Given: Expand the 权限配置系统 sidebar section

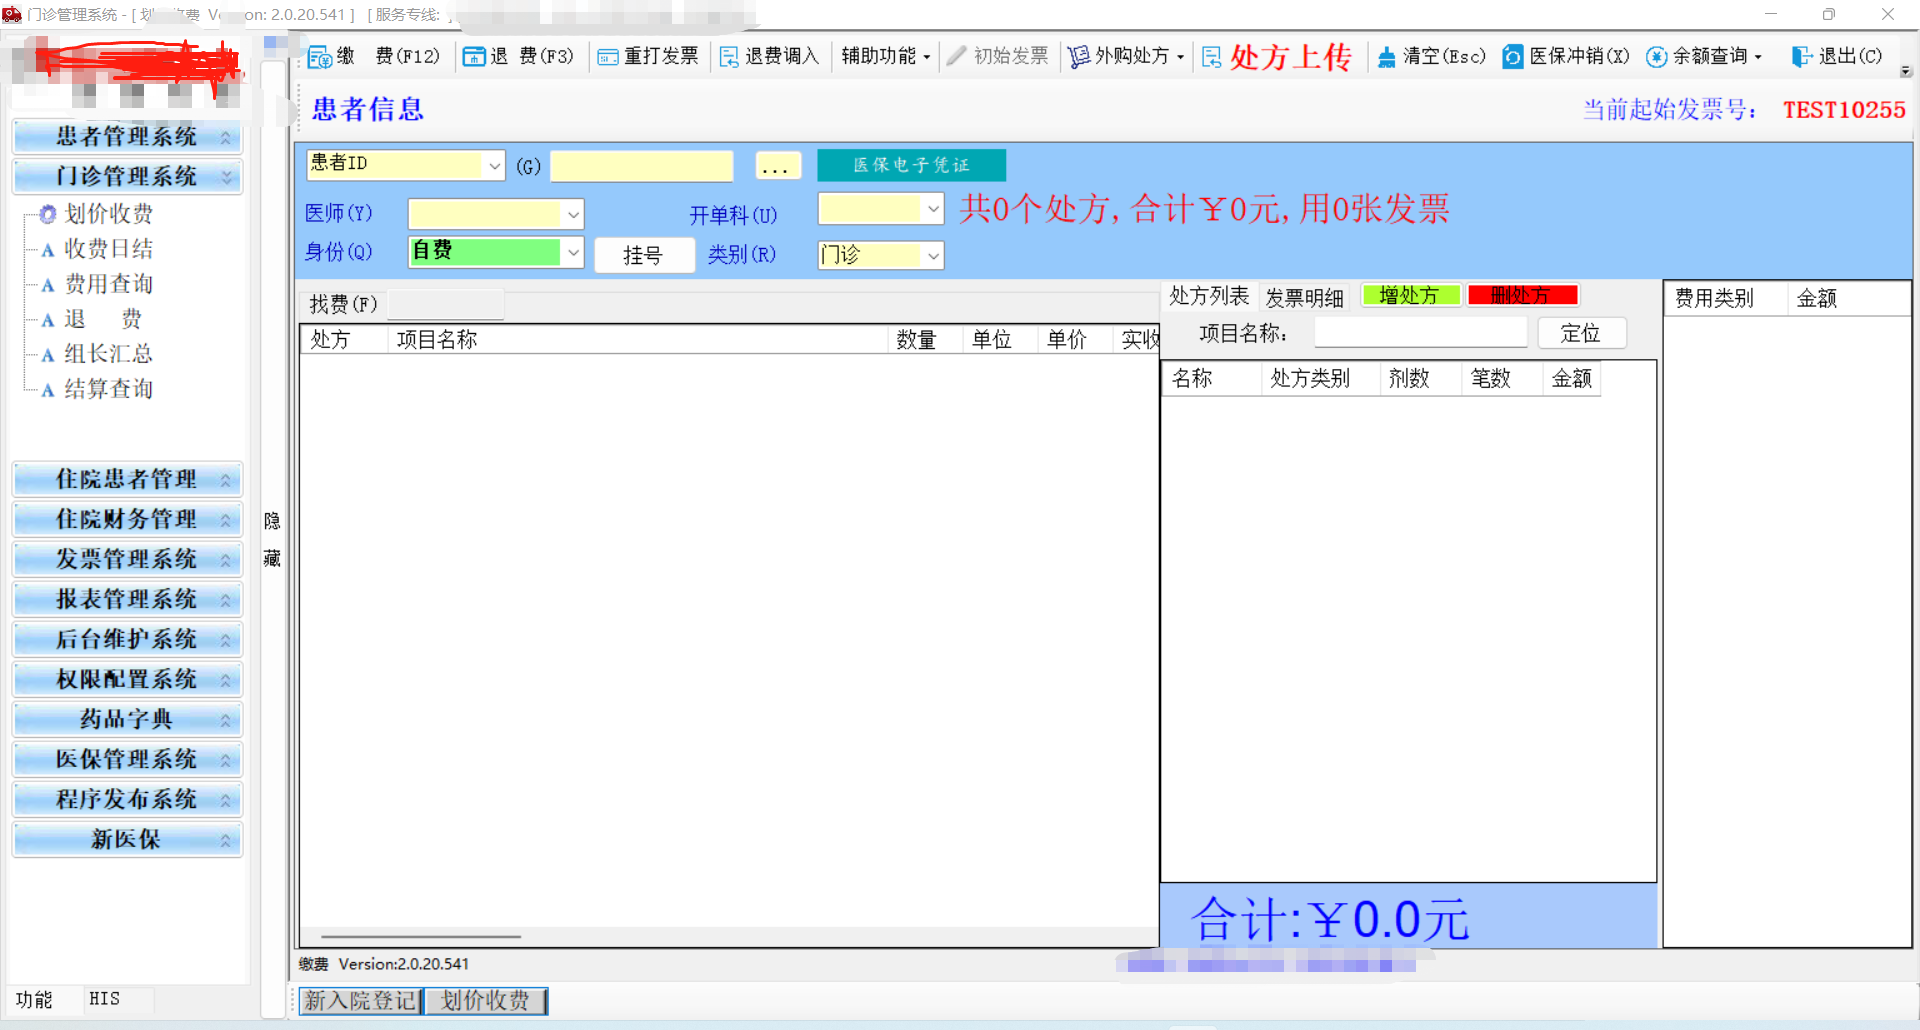Looking at the screenshot, I should tap(127, 680).
